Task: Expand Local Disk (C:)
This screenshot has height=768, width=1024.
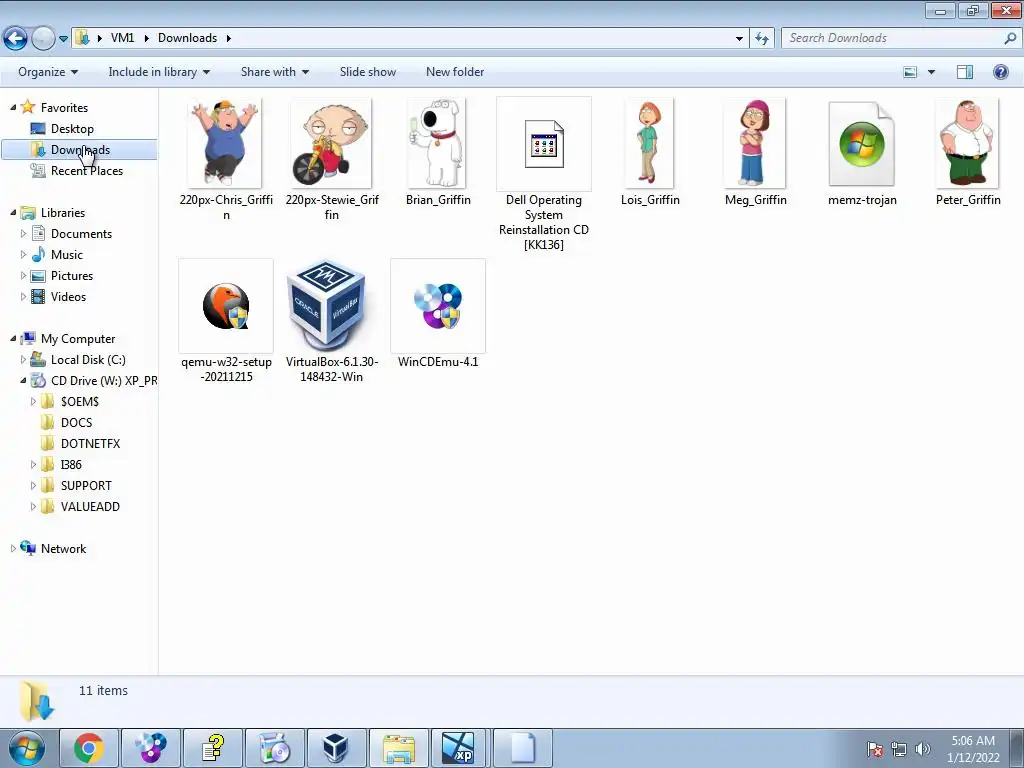Action: [x=24, y=360]
